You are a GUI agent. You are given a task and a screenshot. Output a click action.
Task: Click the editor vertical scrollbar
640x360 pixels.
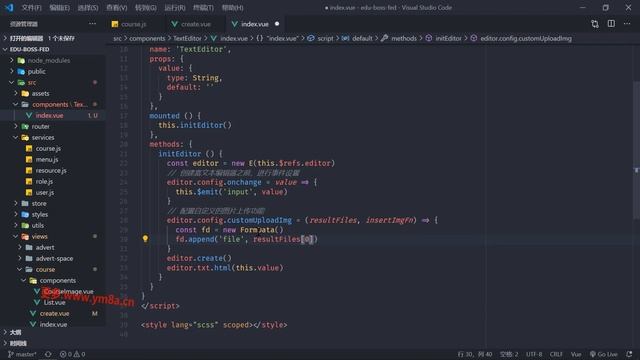click(636, 151)
